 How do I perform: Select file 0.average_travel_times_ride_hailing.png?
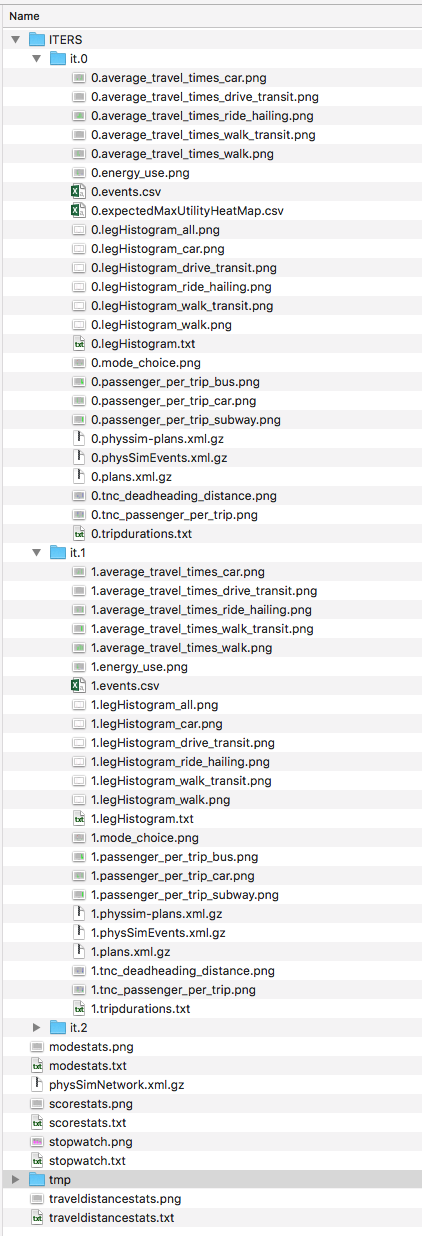coord(202,116)
